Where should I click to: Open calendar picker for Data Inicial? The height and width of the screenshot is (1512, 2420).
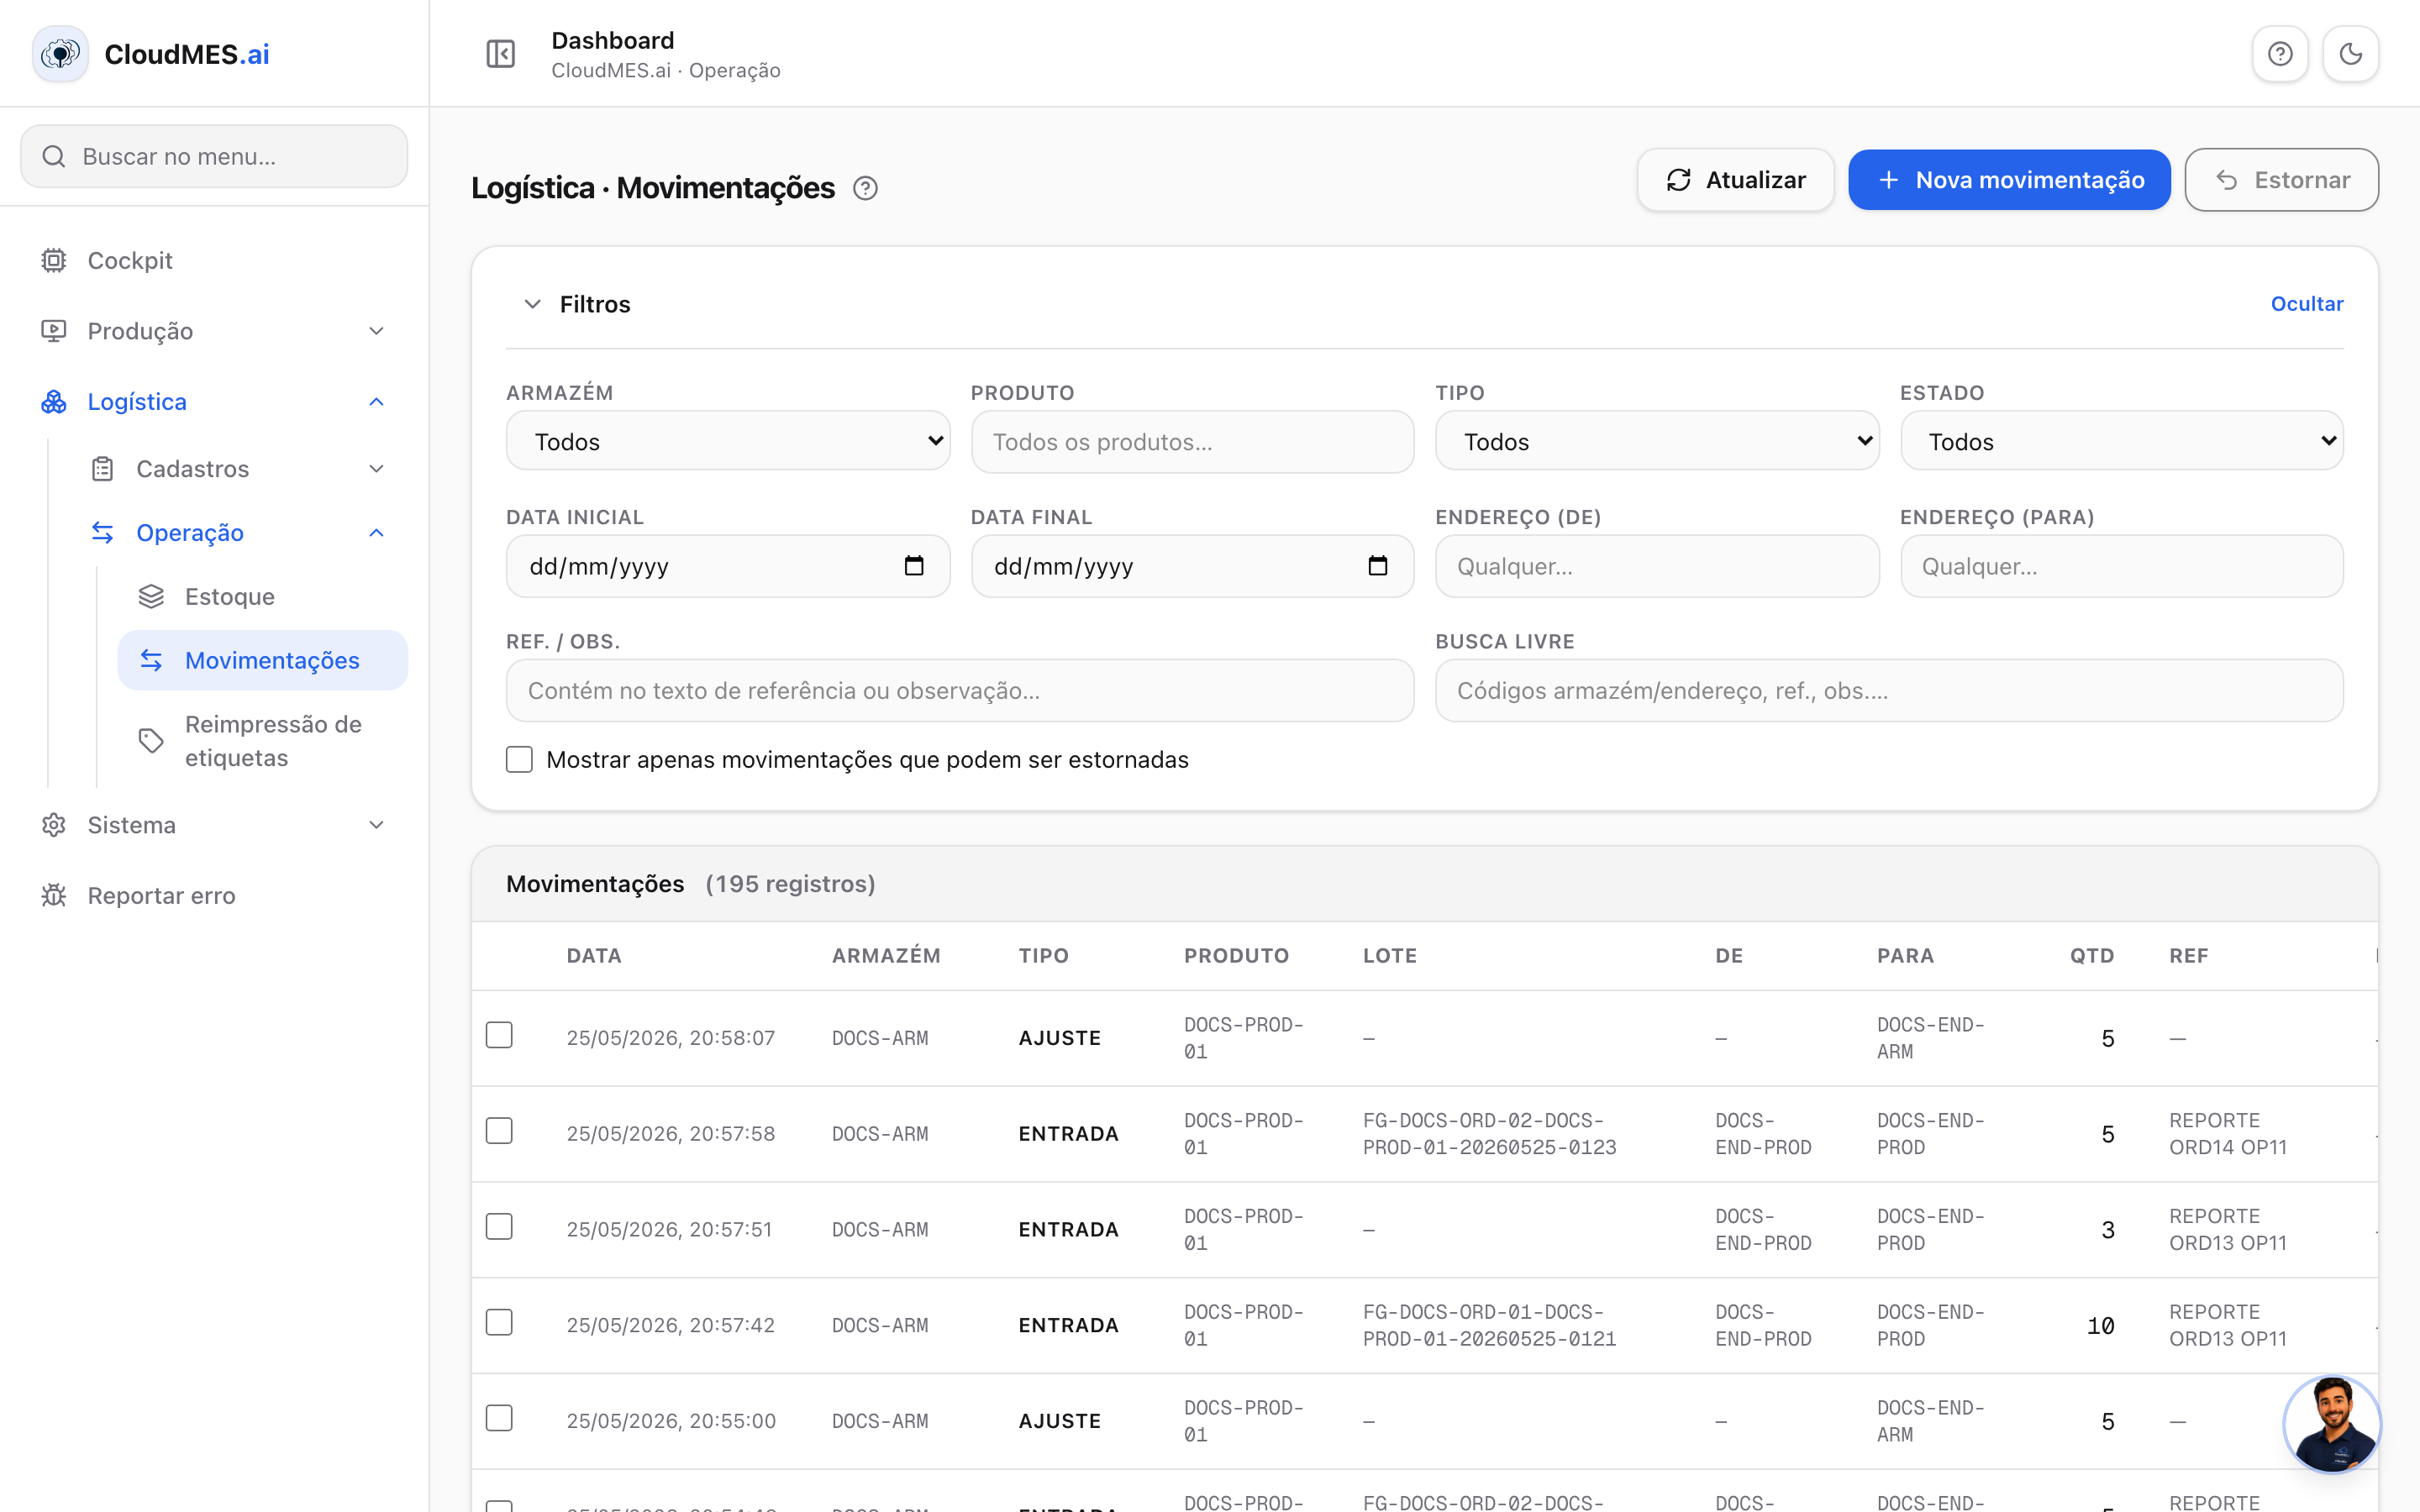914,566
